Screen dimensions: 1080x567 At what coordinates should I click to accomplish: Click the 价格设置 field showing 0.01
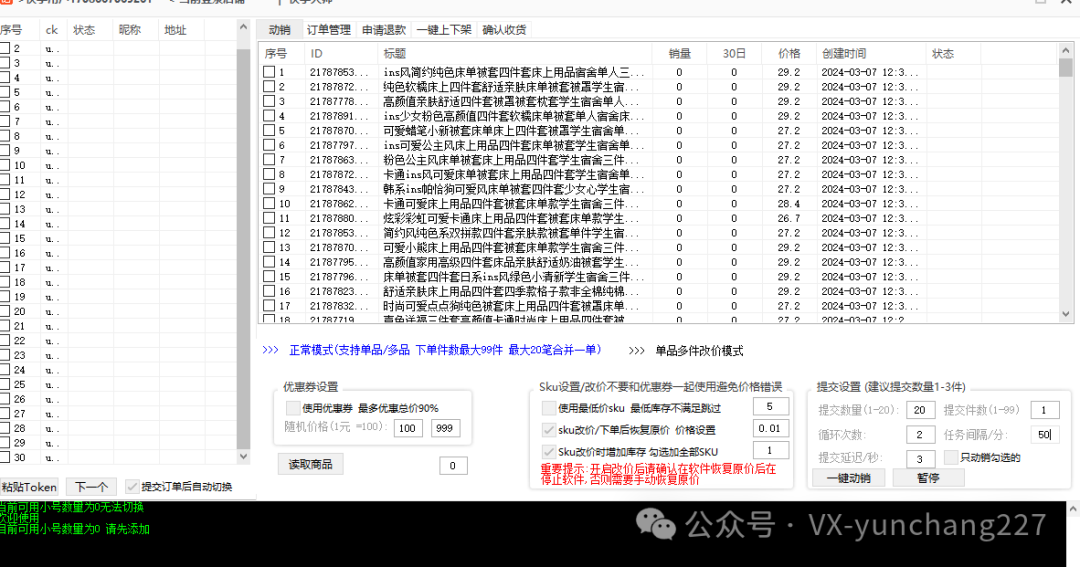(770, 429)
